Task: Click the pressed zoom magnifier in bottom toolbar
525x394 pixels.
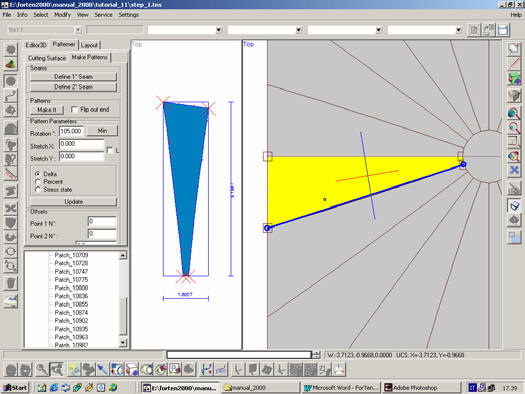Action: click(x=57, y=369)
